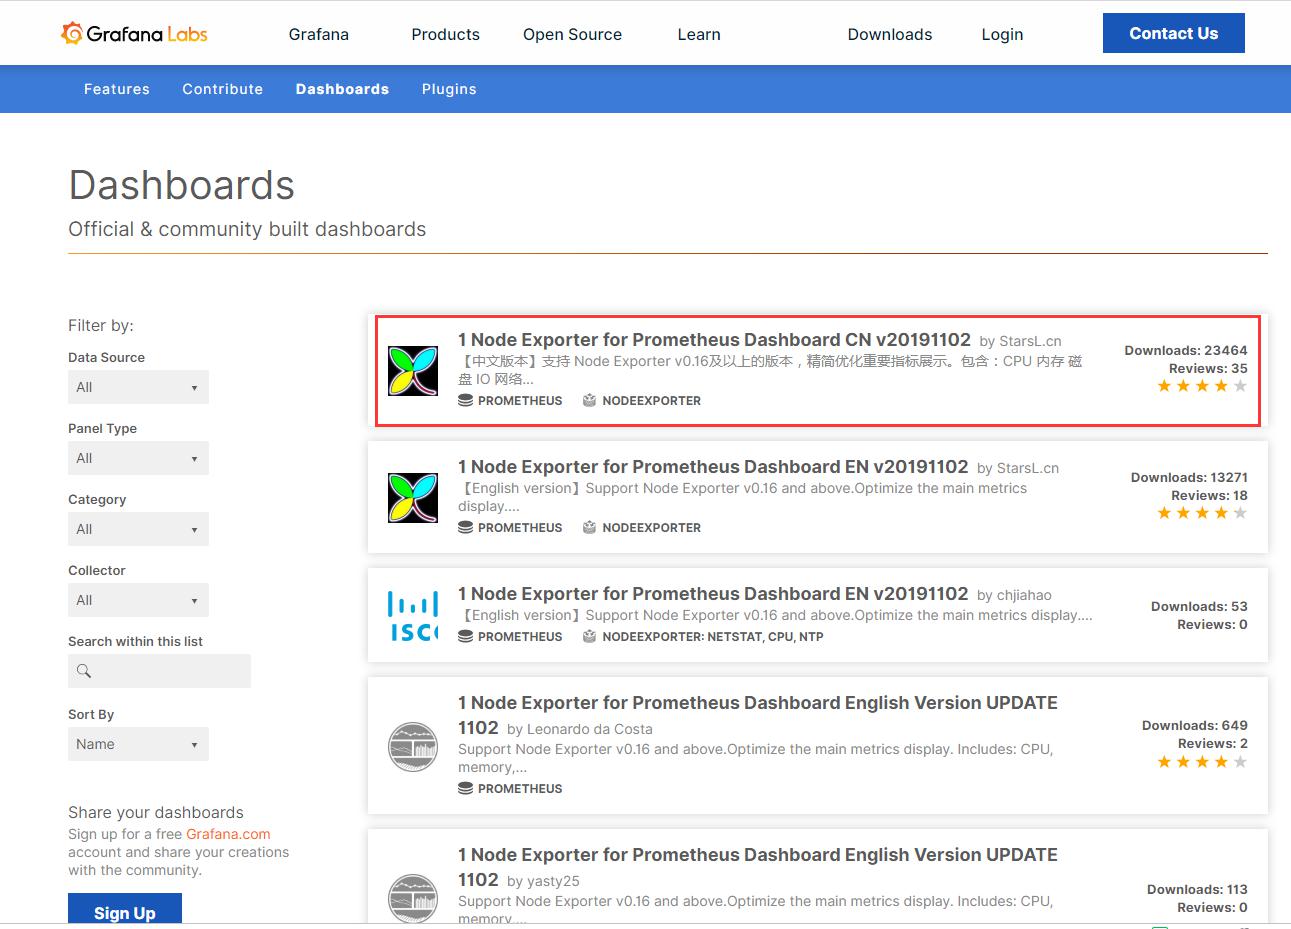Click the Downloads: 23464 text
The image size is (1291, 929).
pos(1186,350)
